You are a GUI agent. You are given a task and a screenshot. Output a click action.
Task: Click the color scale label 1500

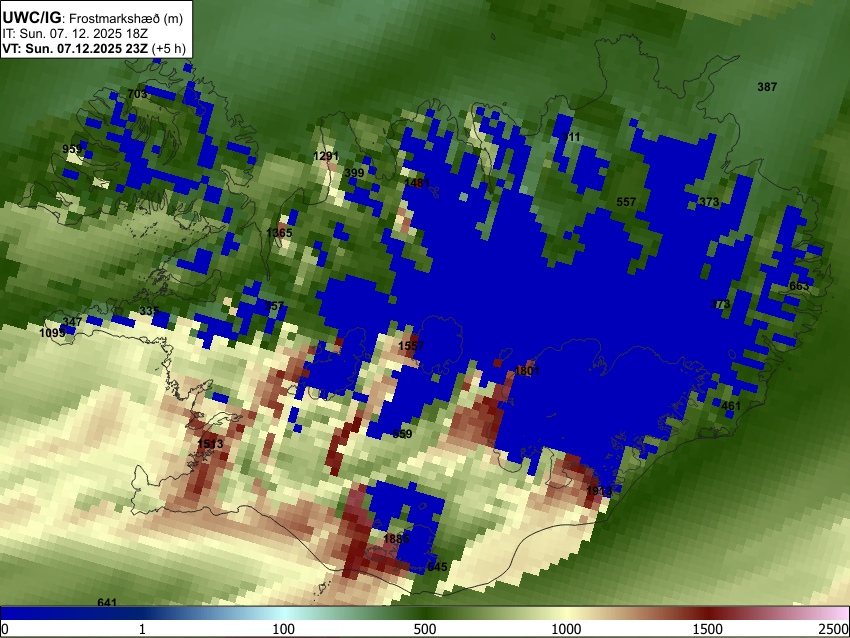[x=708, y=629]
